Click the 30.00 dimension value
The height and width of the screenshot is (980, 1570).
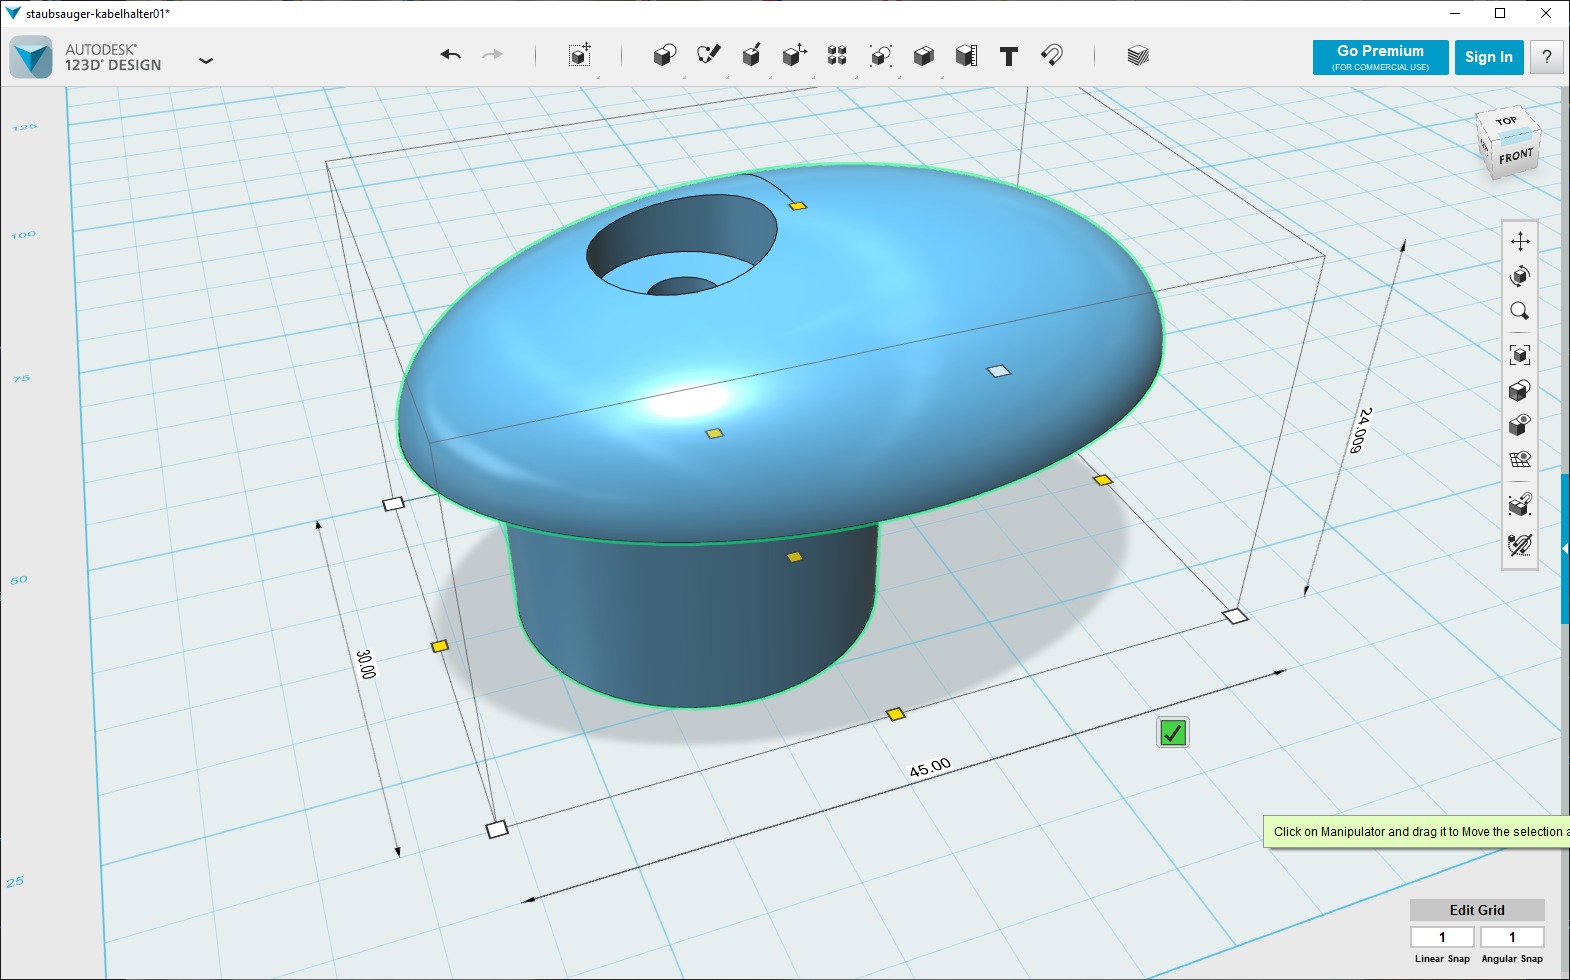coord(366,664)
